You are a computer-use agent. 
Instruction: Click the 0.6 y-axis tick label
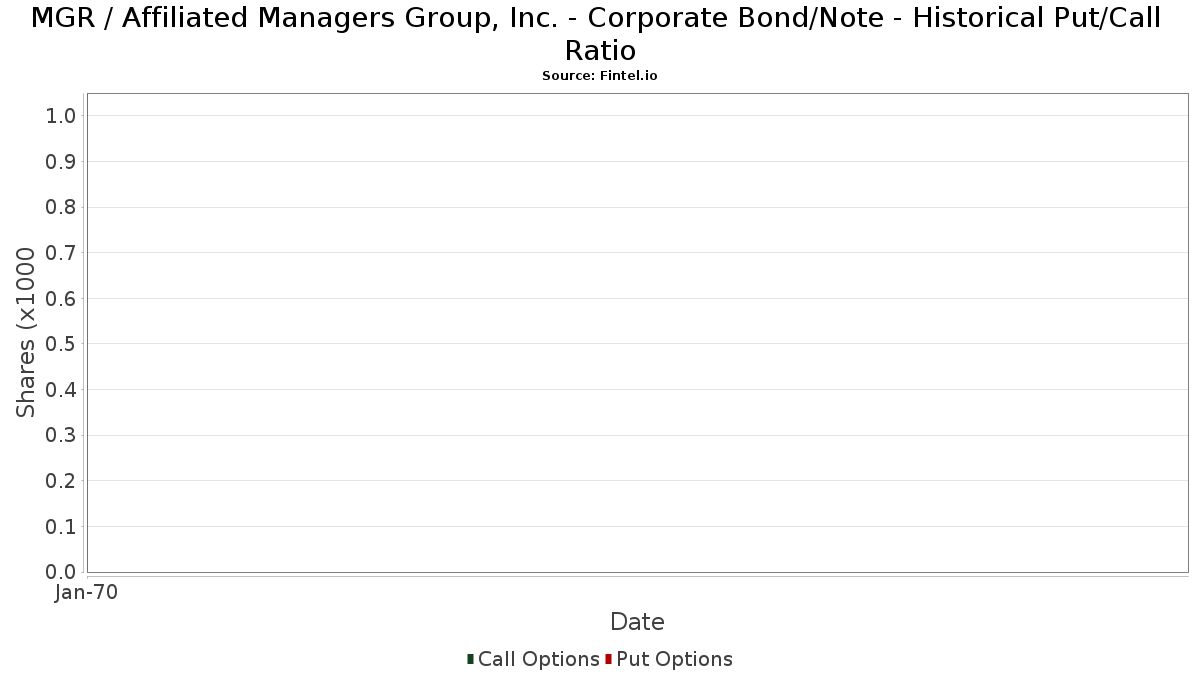pos(61,299)
